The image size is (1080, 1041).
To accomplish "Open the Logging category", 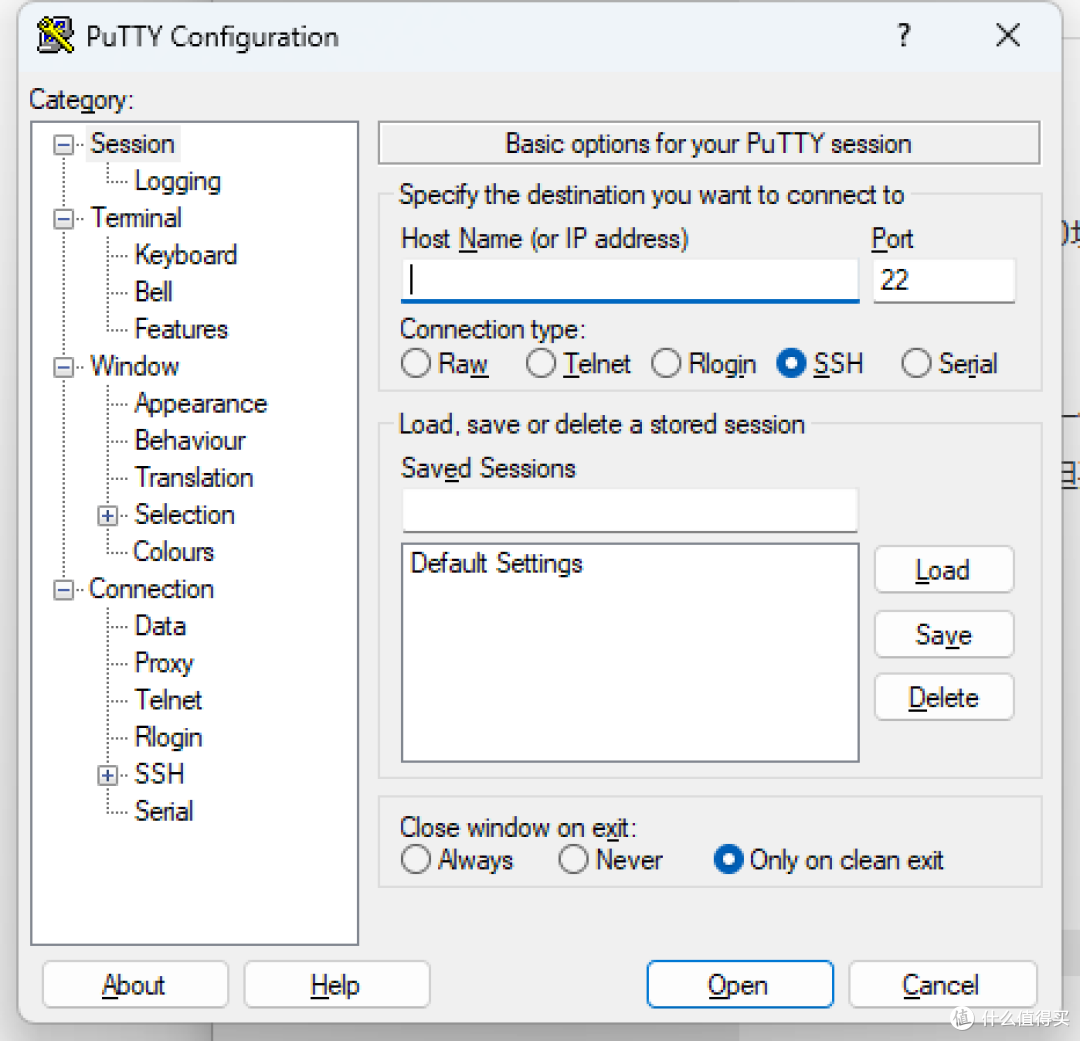I will [x=178, y=181].
